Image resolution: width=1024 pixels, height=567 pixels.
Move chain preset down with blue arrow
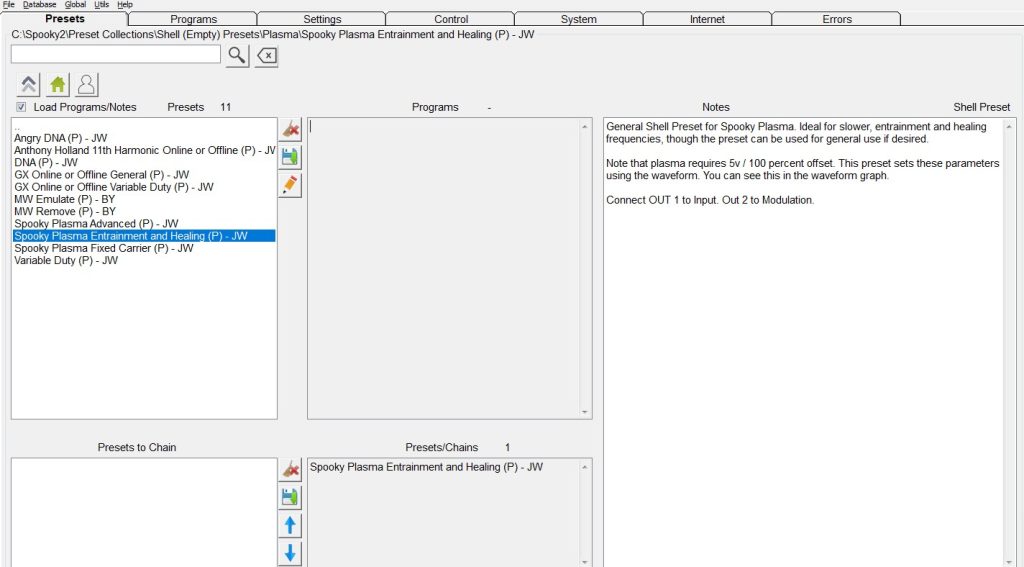(x=290, y=553)
